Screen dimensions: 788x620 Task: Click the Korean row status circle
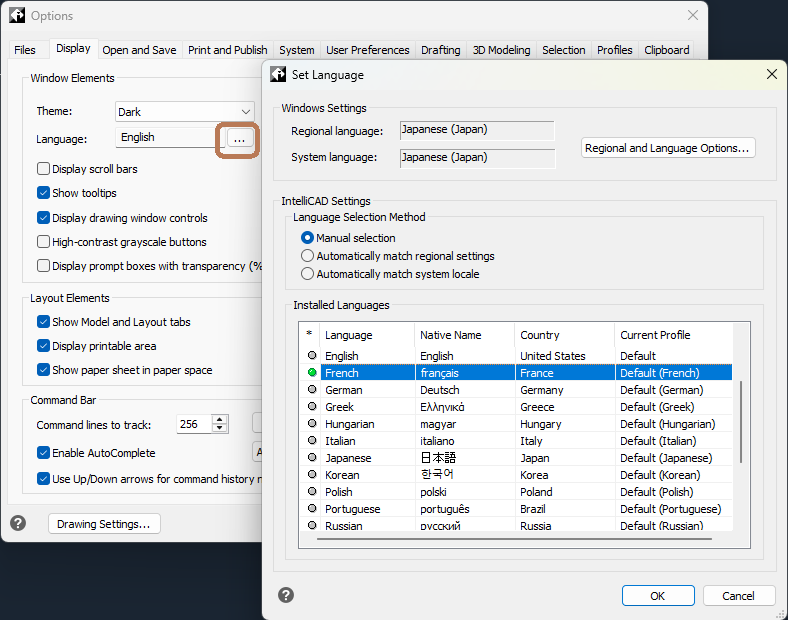point(312,474)
